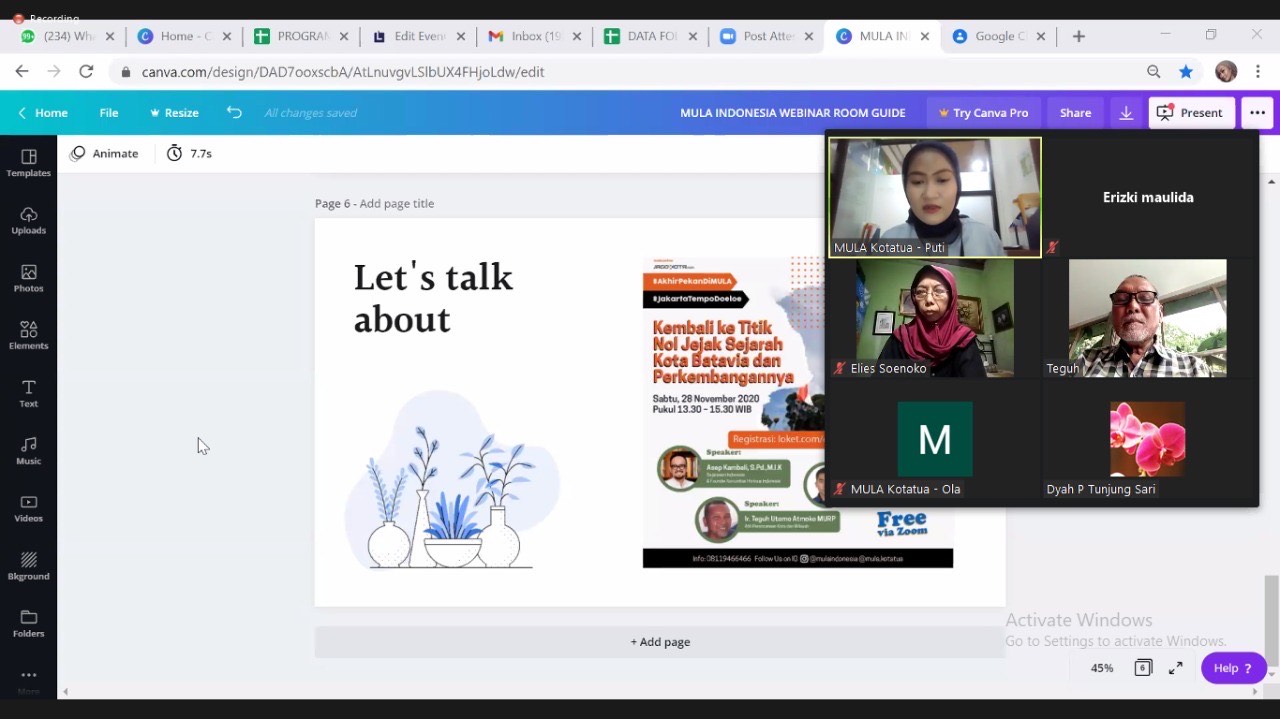
Task: Open the 45% zoom level control
Action: tap(1102, 668)
